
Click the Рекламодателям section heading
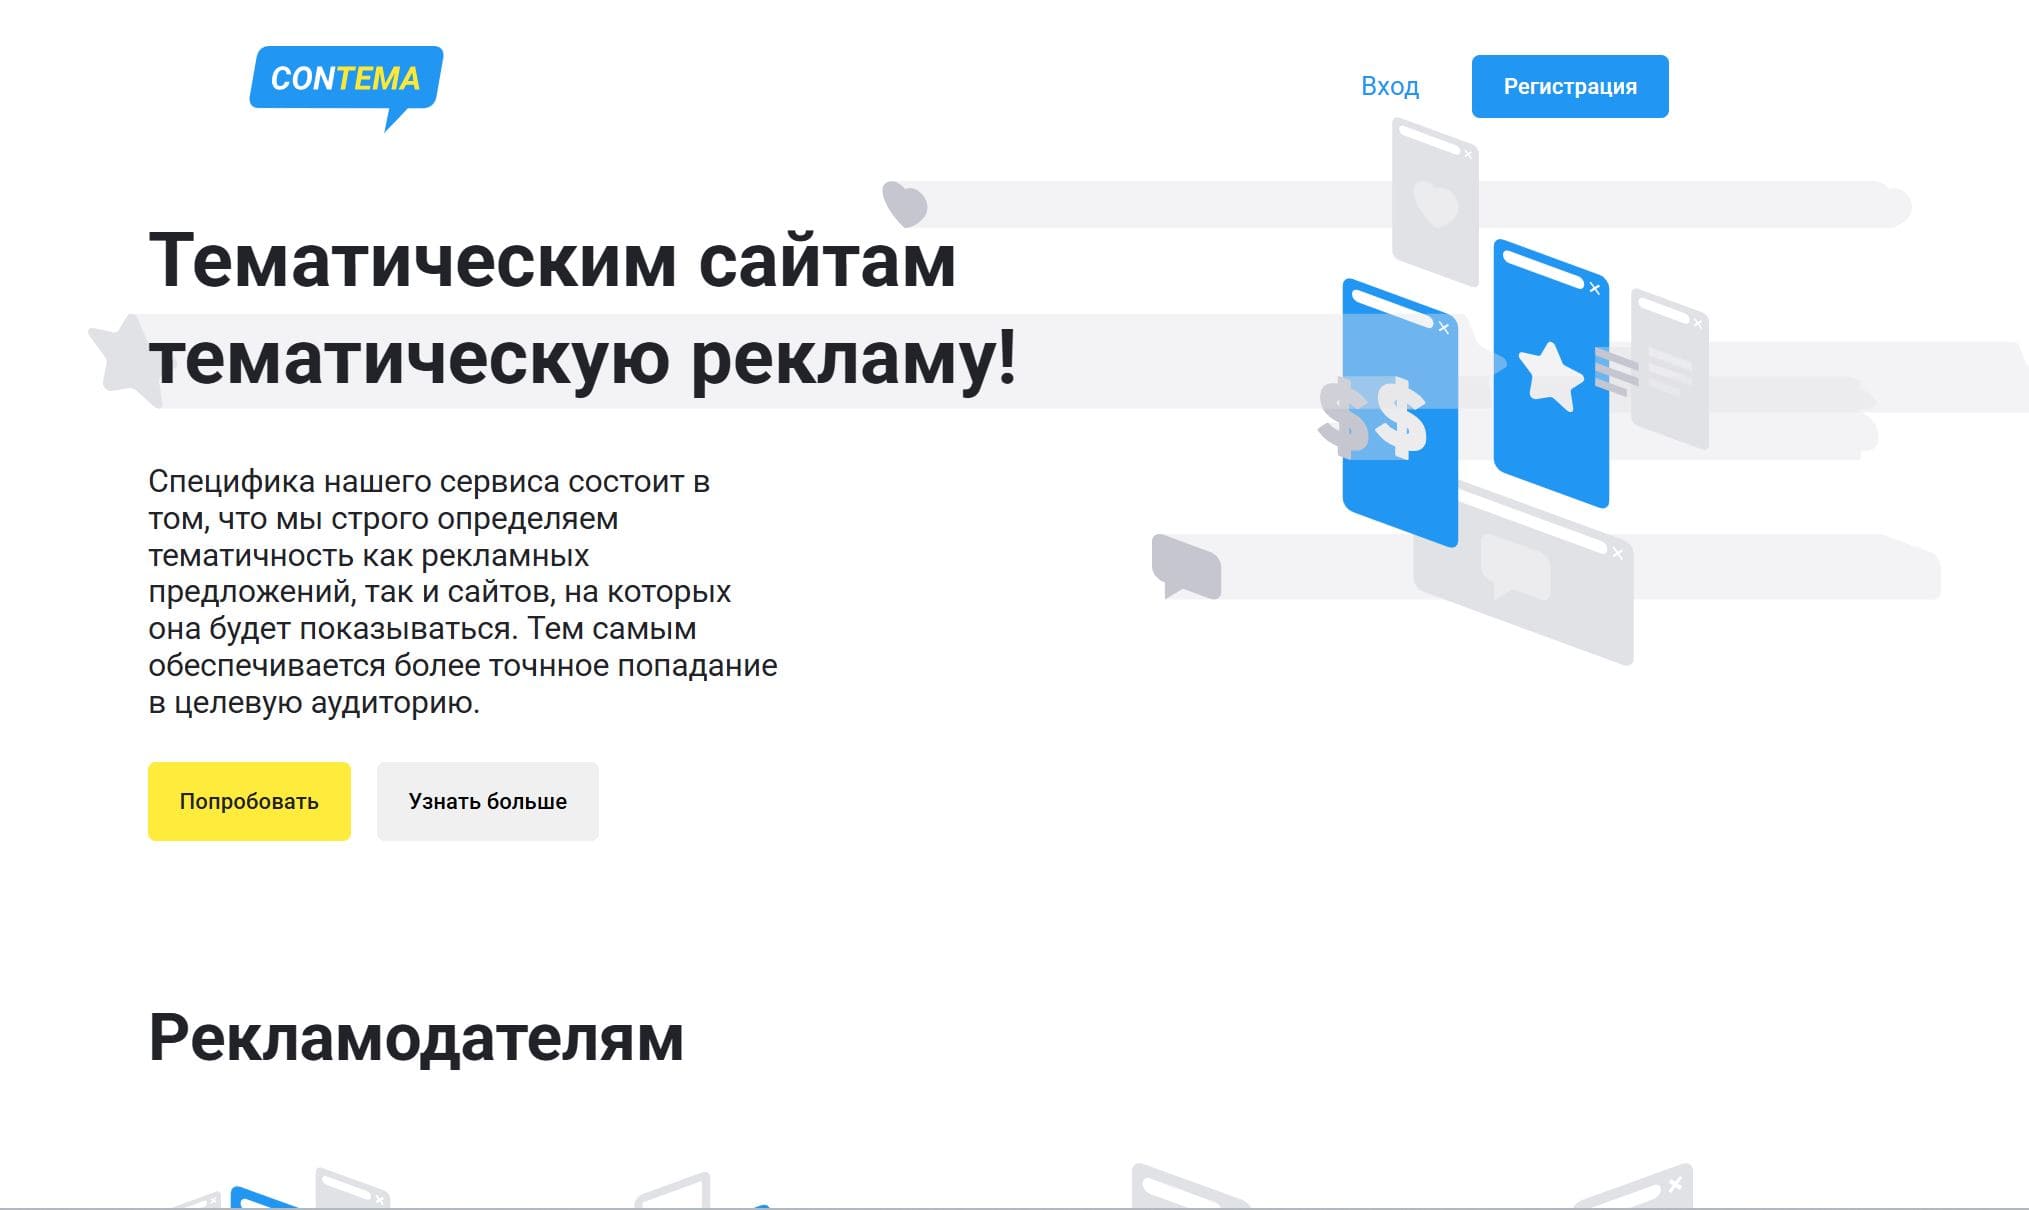[x=416, y=1038]
